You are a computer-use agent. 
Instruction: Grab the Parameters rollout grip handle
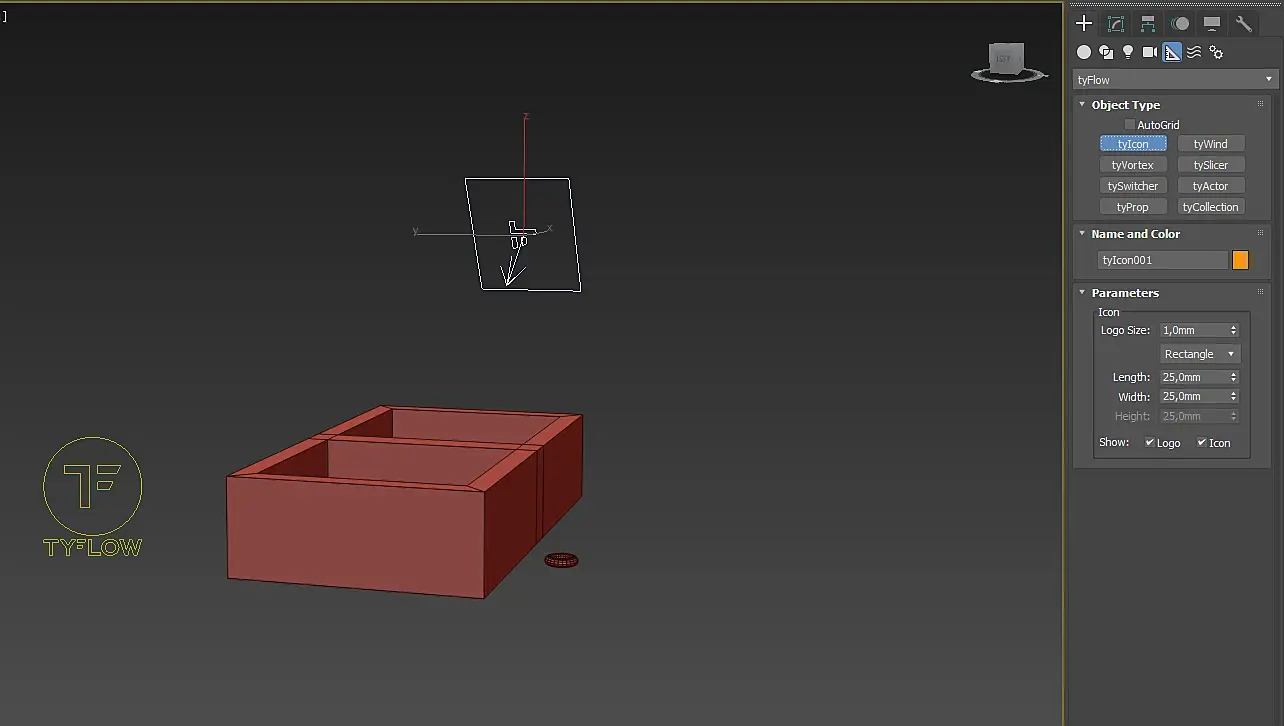coord(1260,292)
